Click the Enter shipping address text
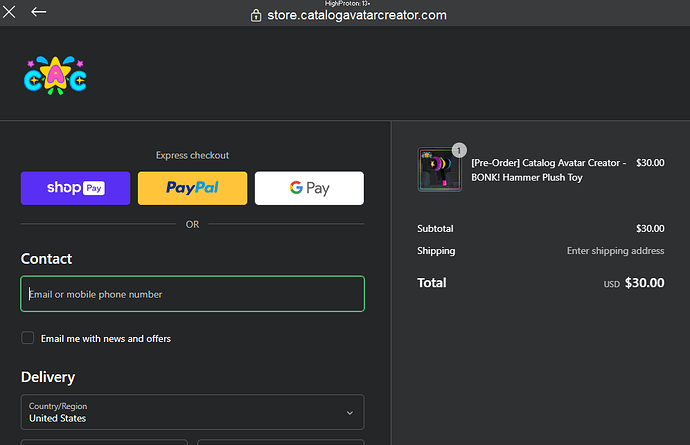This screenshot has height=445, width=690. coord(615,250)
